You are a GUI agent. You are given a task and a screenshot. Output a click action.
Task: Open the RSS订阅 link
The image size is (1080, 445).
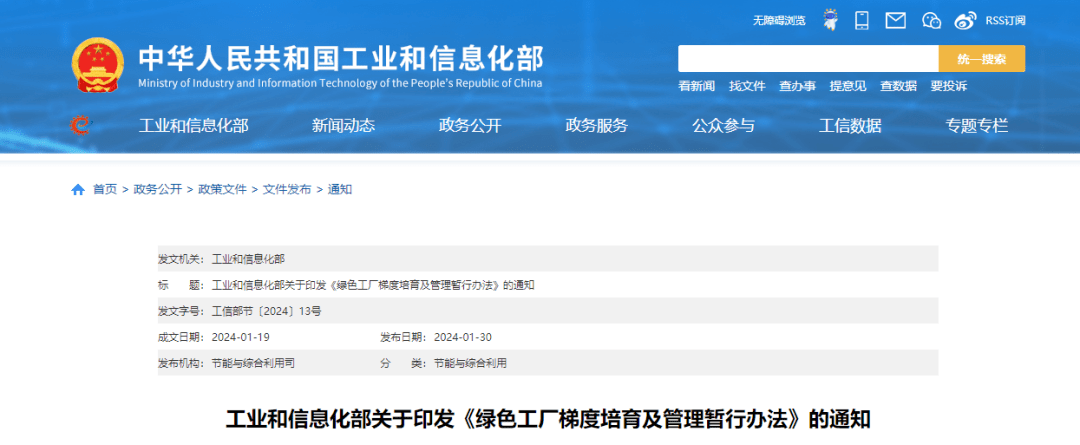[1005, 20]
